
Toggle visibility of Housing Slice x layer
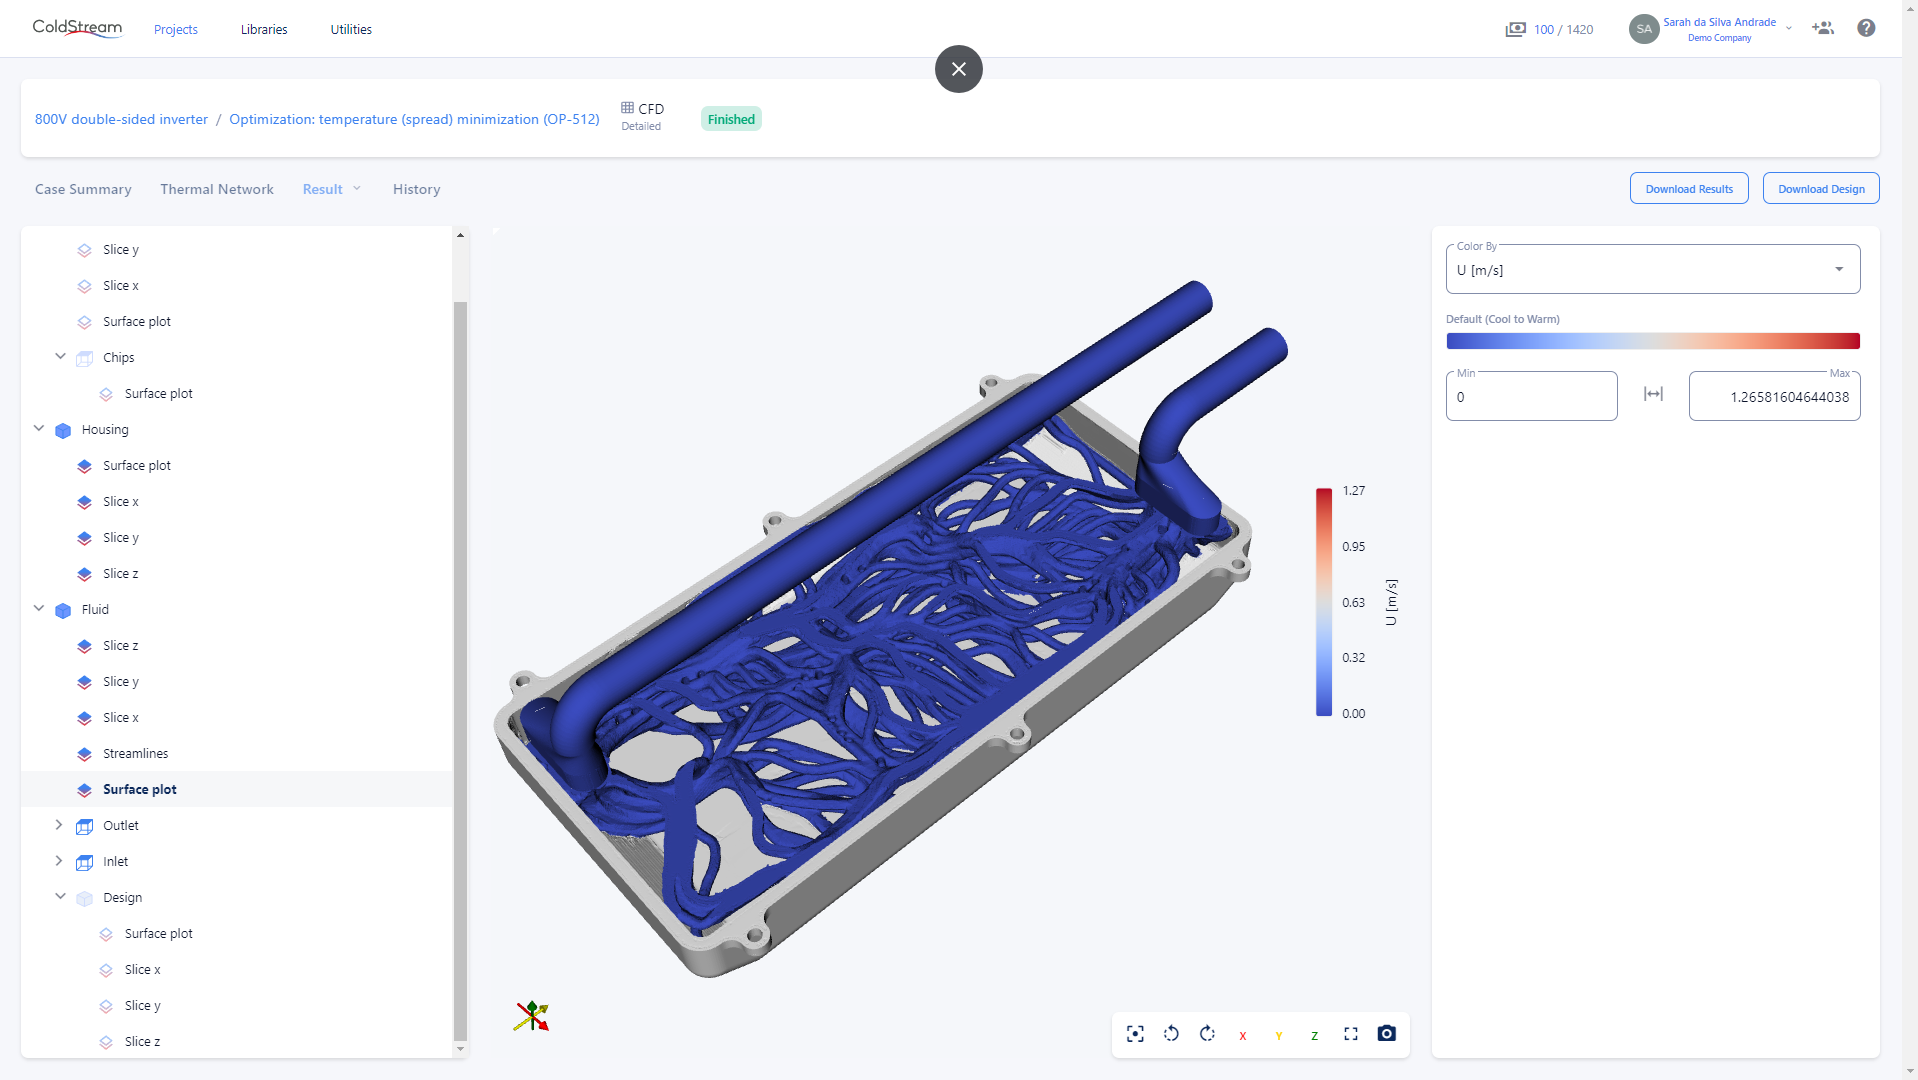[x=85, y=502]
